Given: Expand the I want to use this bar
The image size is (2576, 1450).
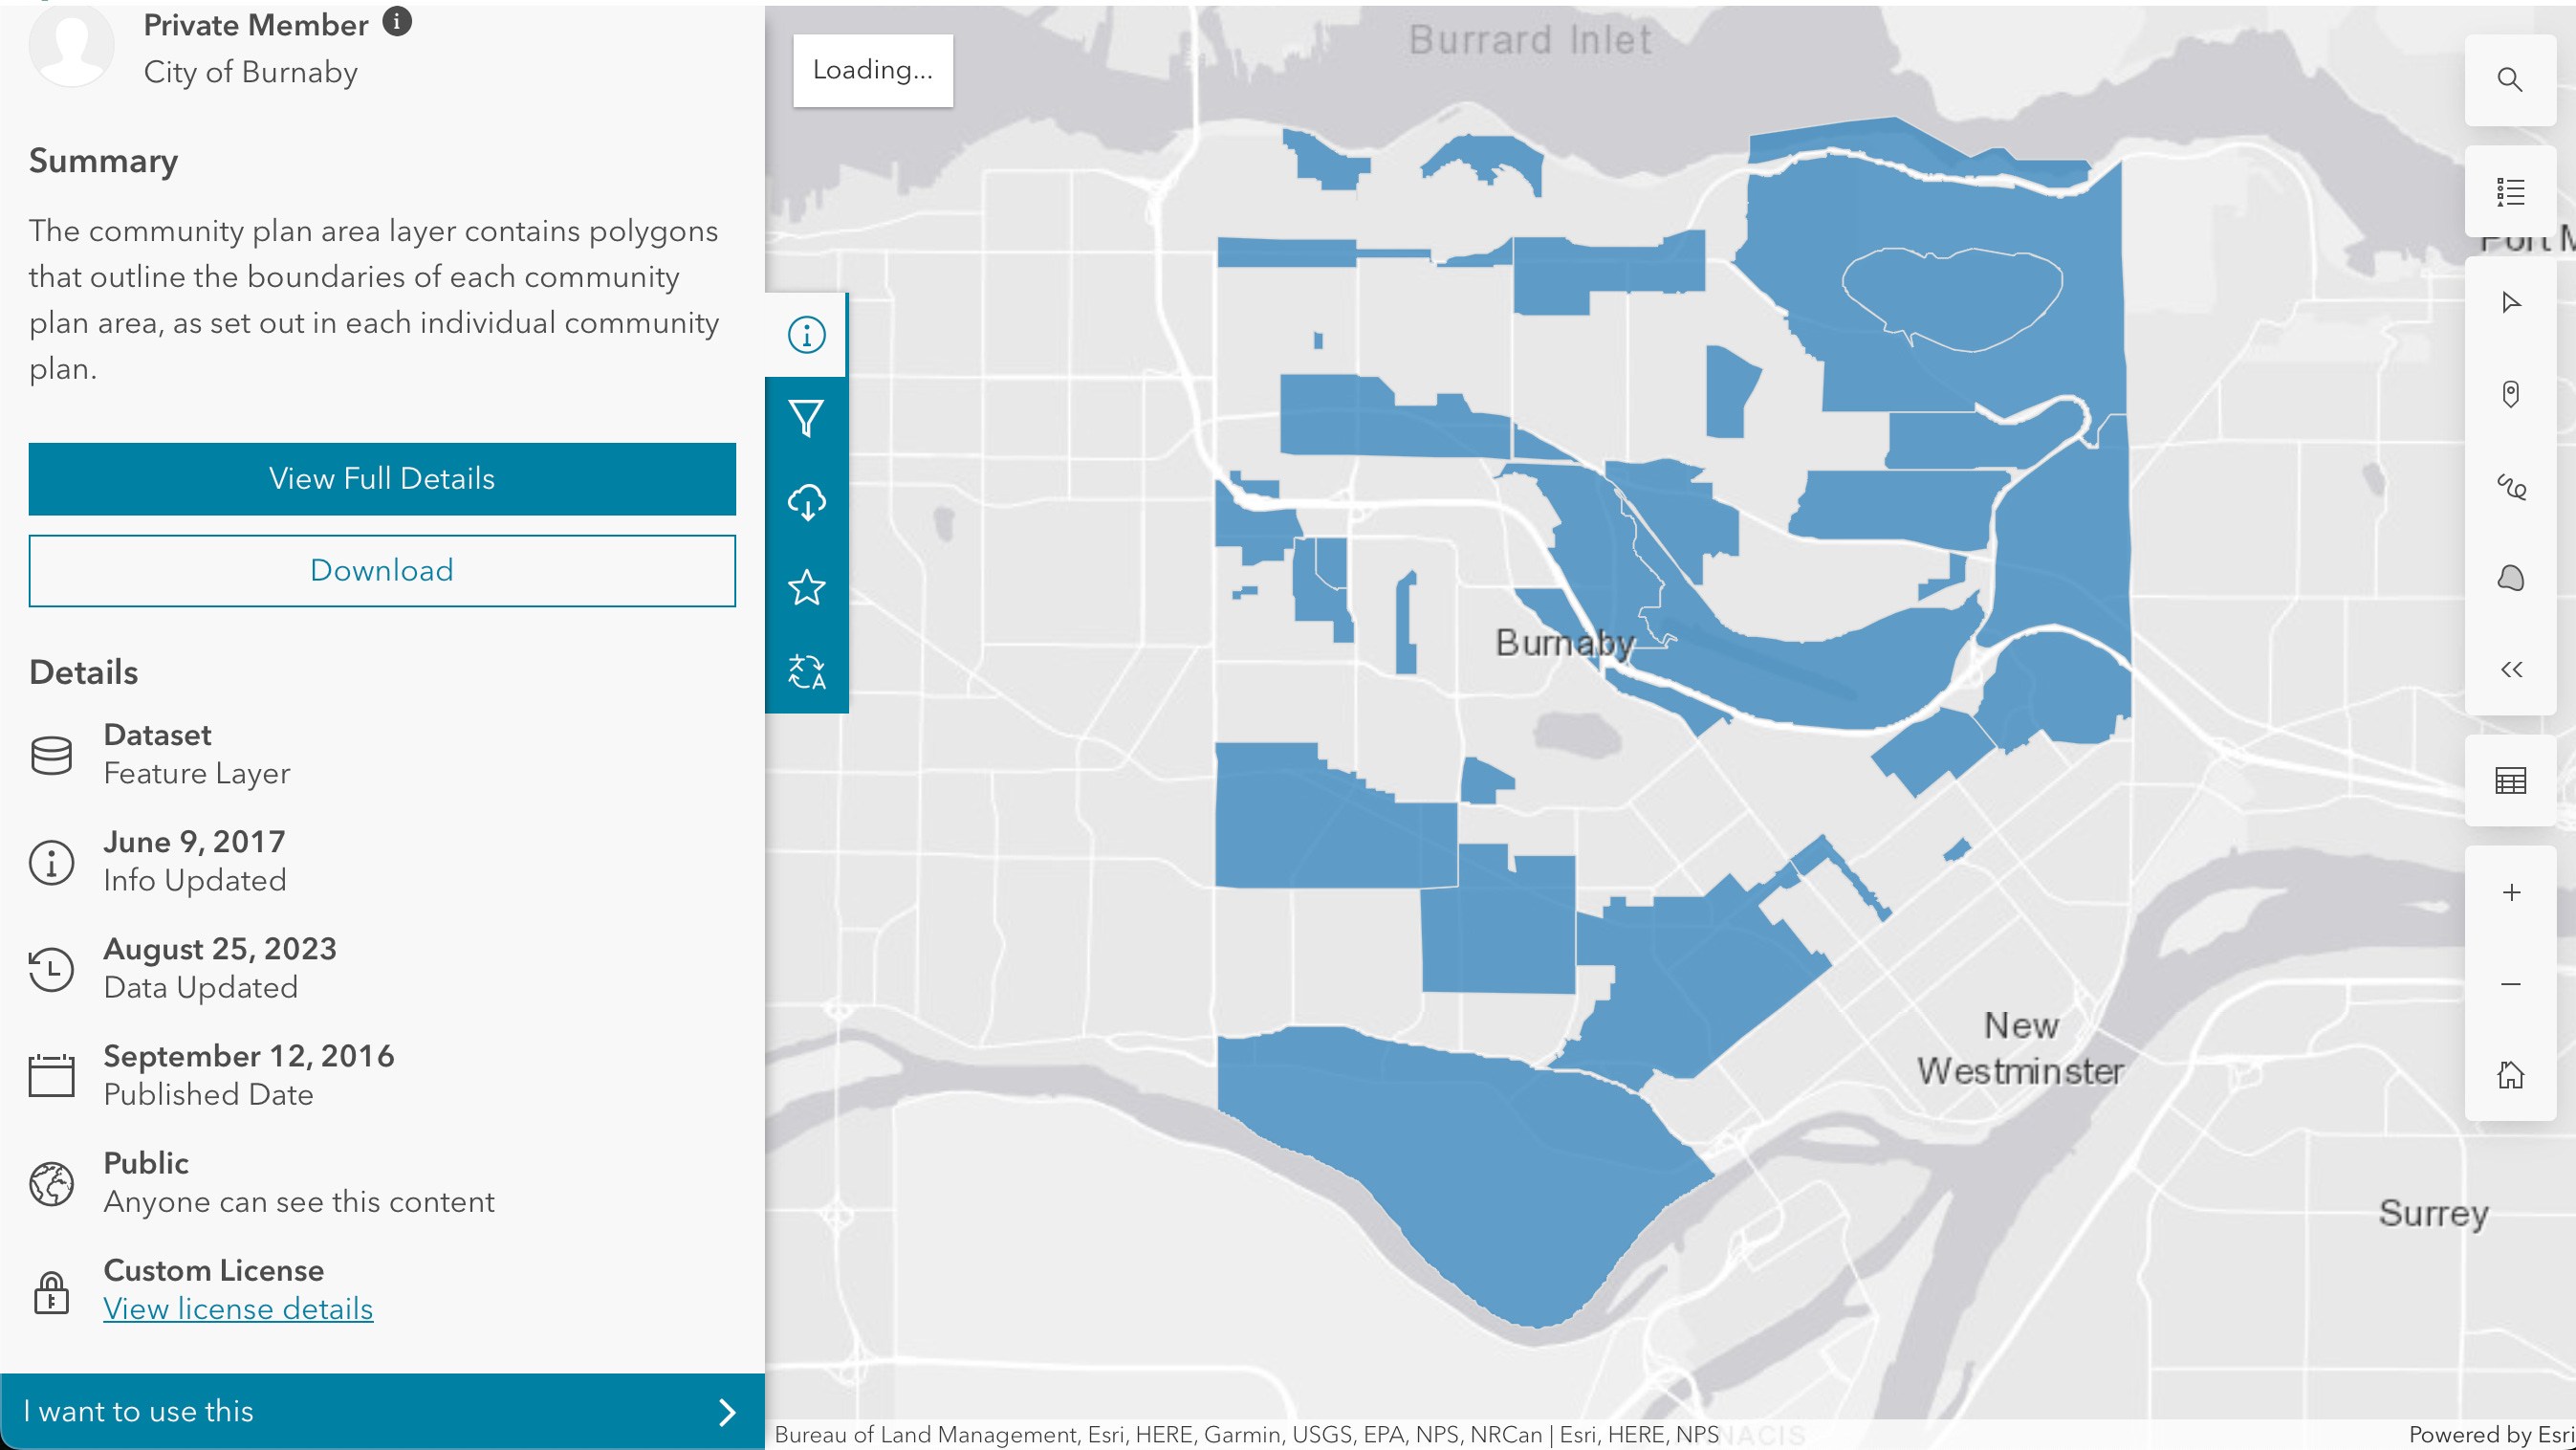Looking at the screenshot, I should pos(382,1411).
